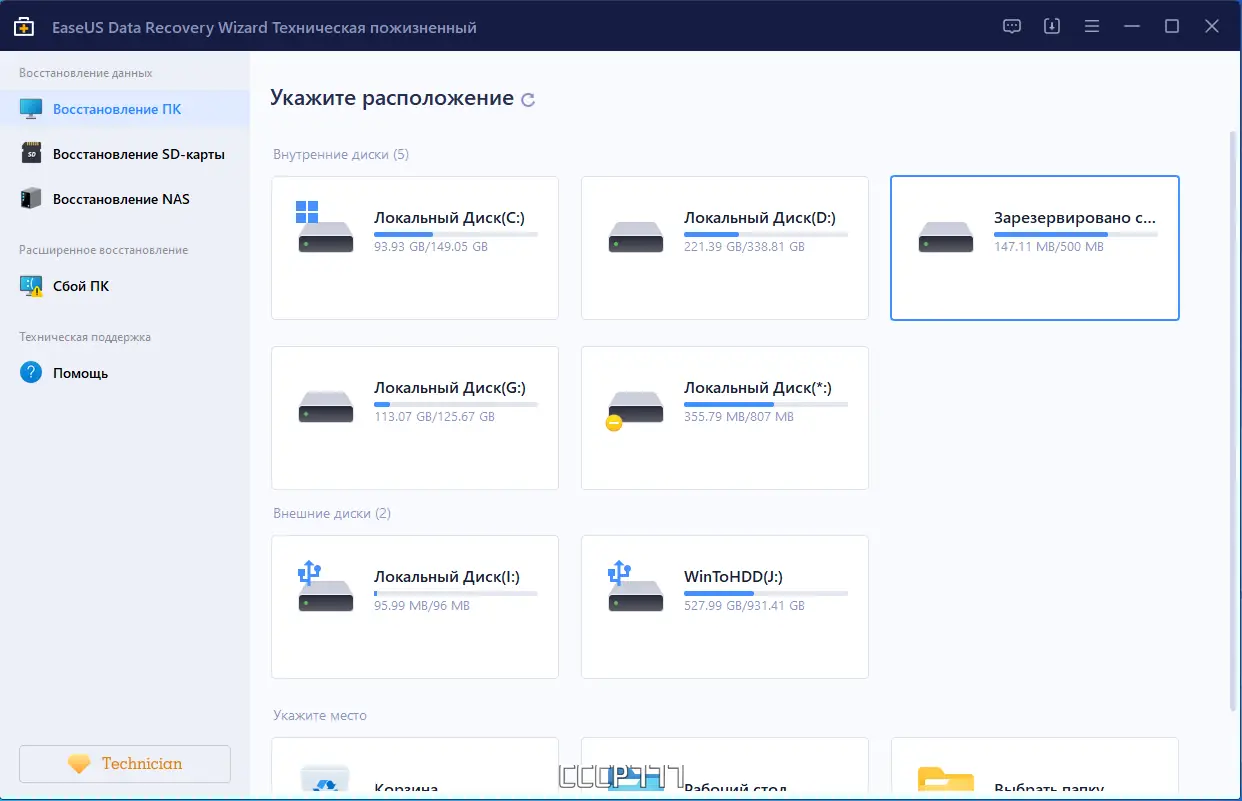Click the 93.93 GB/149.05 GB size text
The height and width of the screenshot is (801, 1242).
[431, 247]
